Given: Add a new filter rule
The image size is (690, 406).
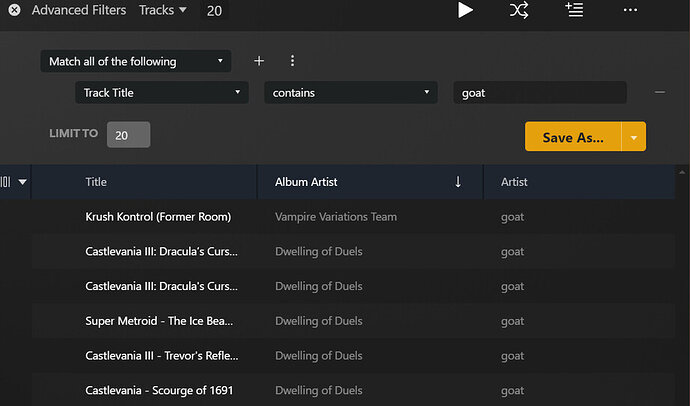Looking at the screenshot, I should tap(259, 61).
